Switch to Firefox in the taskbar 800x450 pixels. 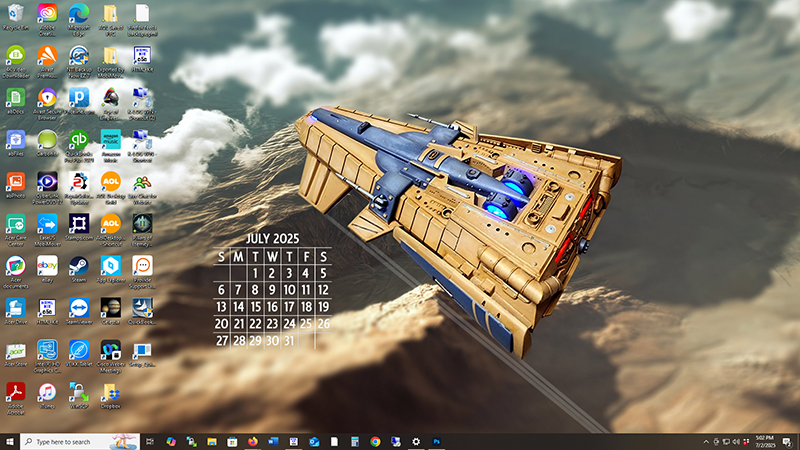253,442
